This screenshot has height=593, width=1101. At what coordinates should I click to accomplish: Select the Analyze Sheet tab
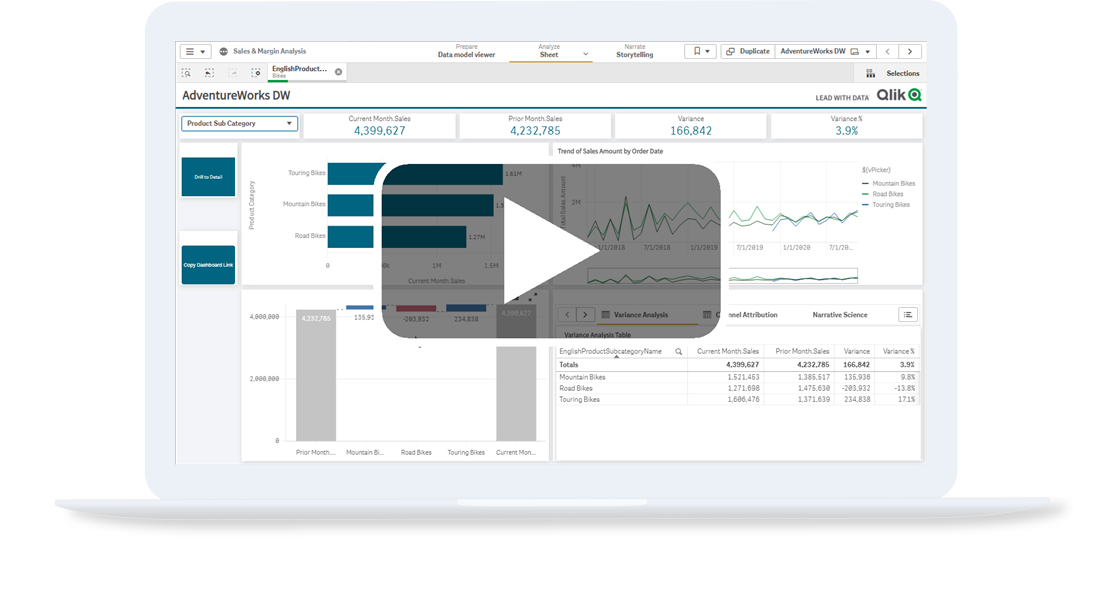549,51
